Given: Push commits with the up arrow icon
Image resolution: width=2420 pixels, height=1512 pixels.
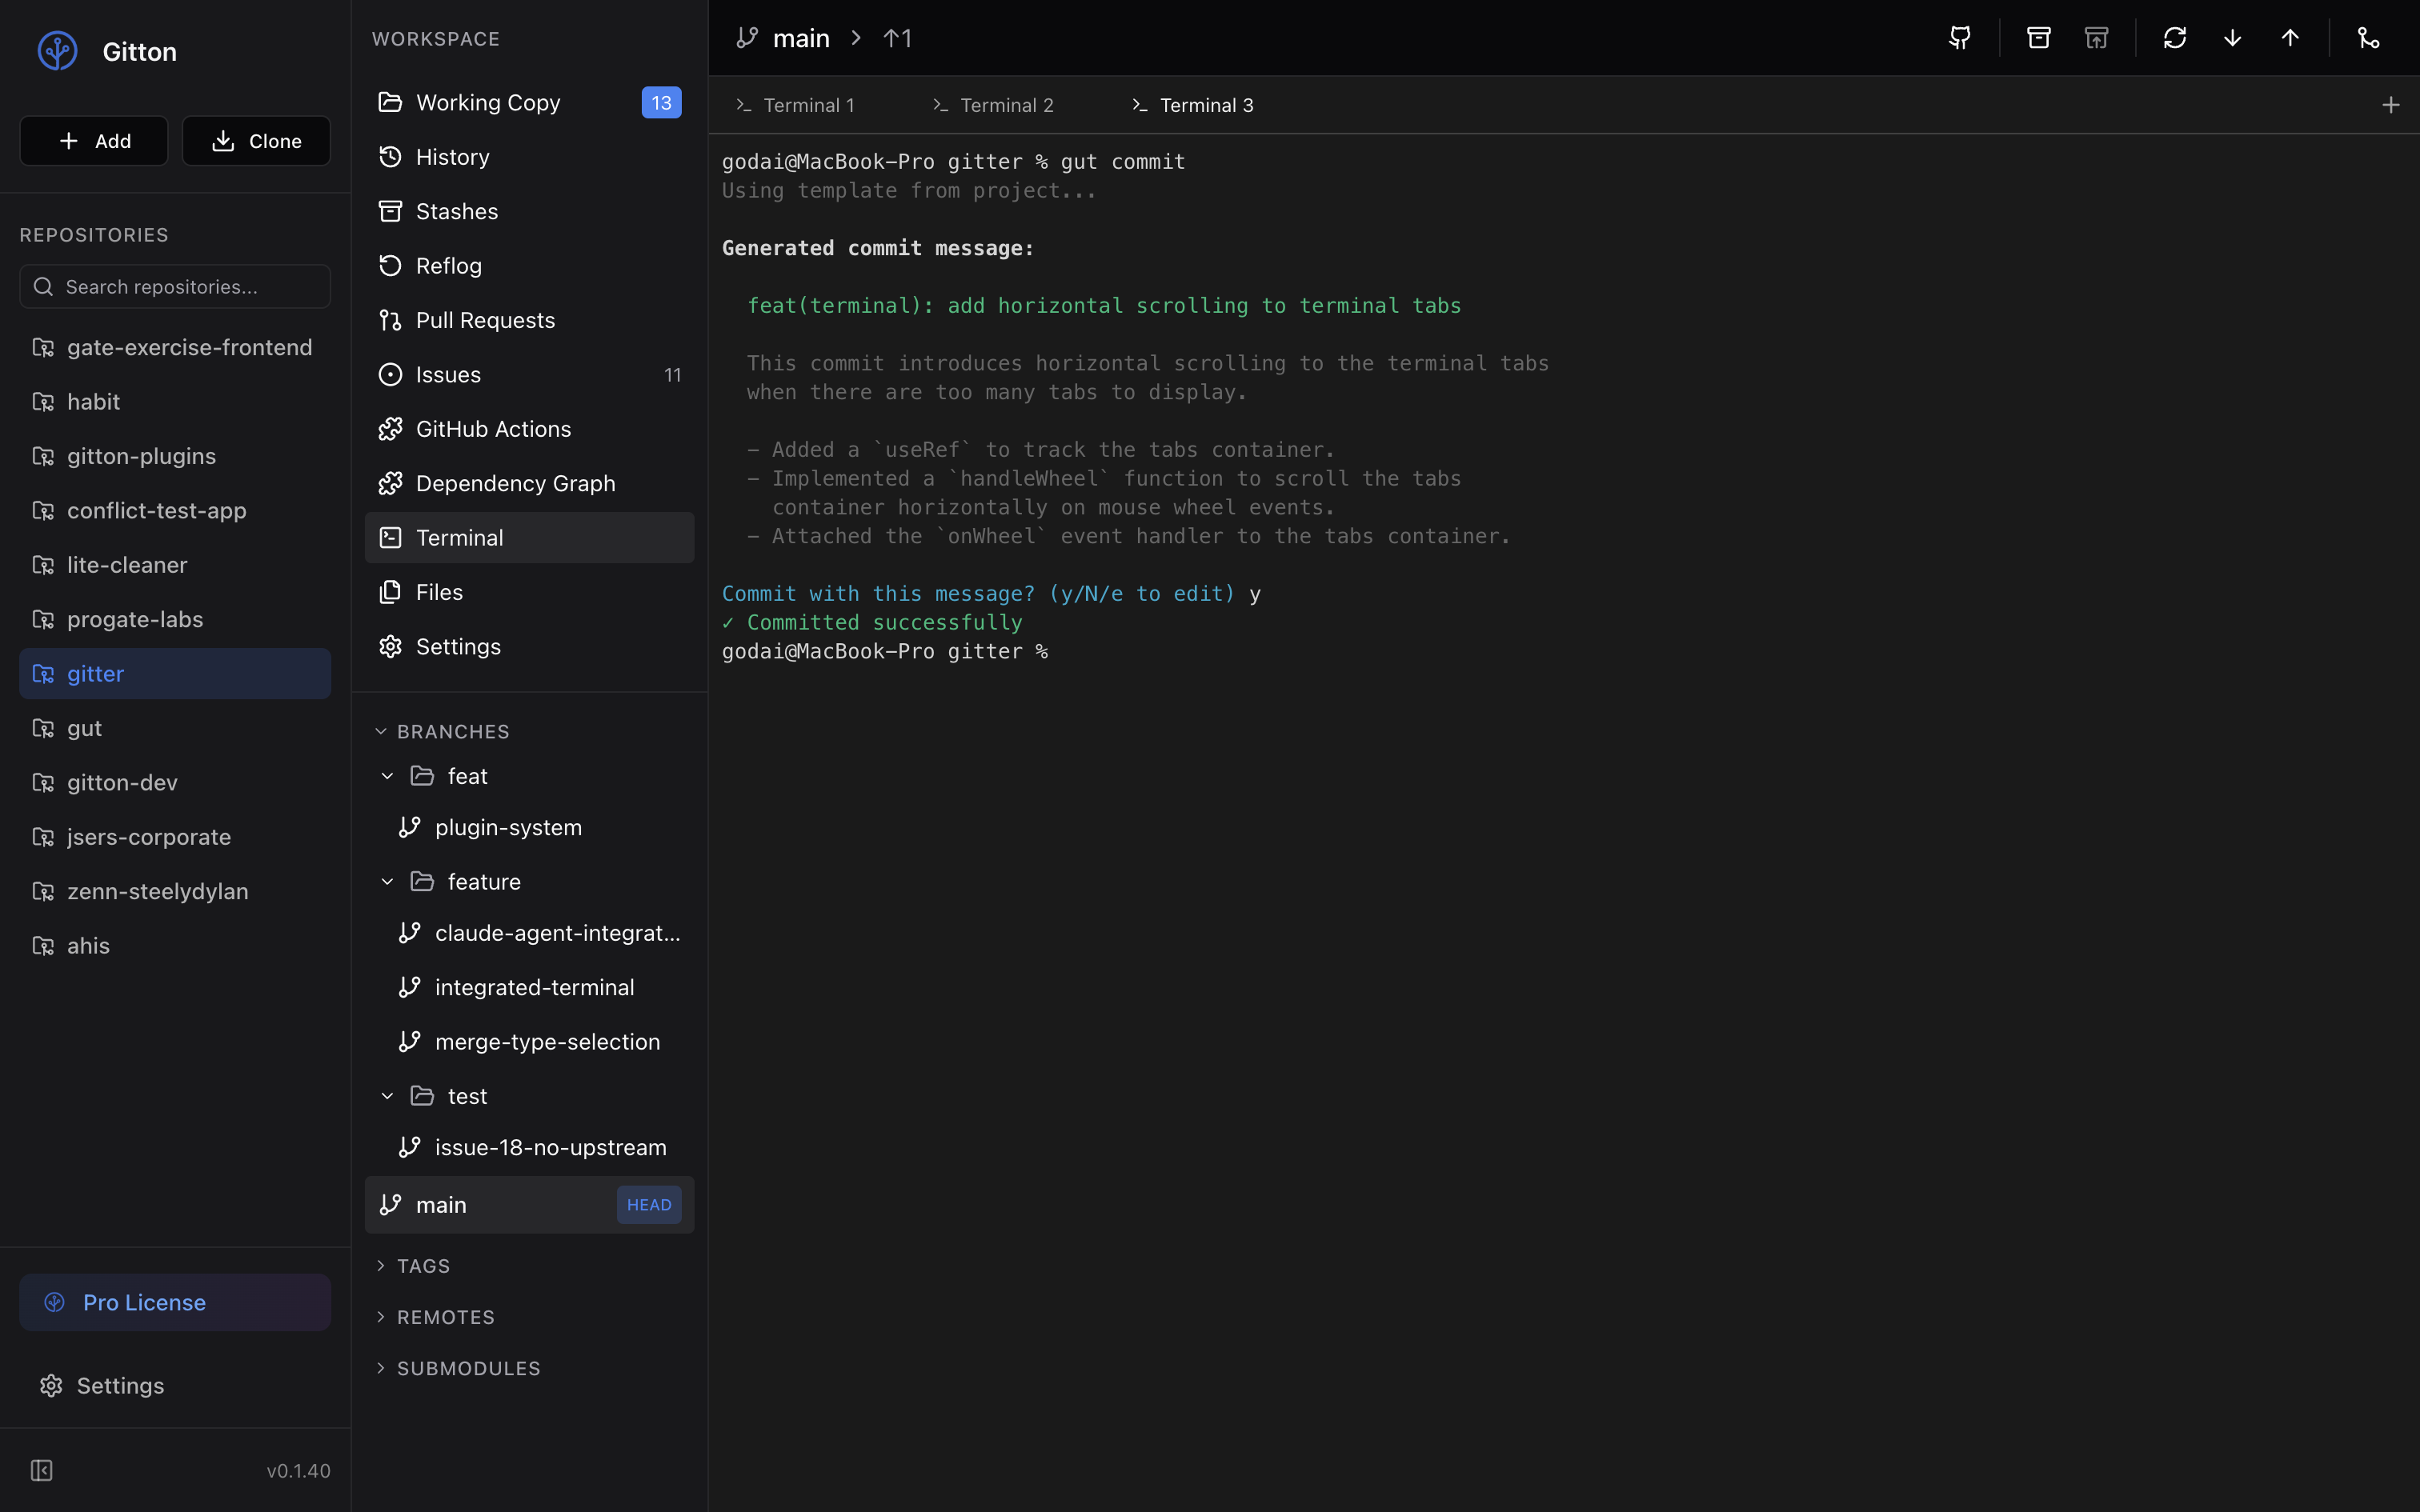Looking at the screenshot, I should [x=2290, y=38].
